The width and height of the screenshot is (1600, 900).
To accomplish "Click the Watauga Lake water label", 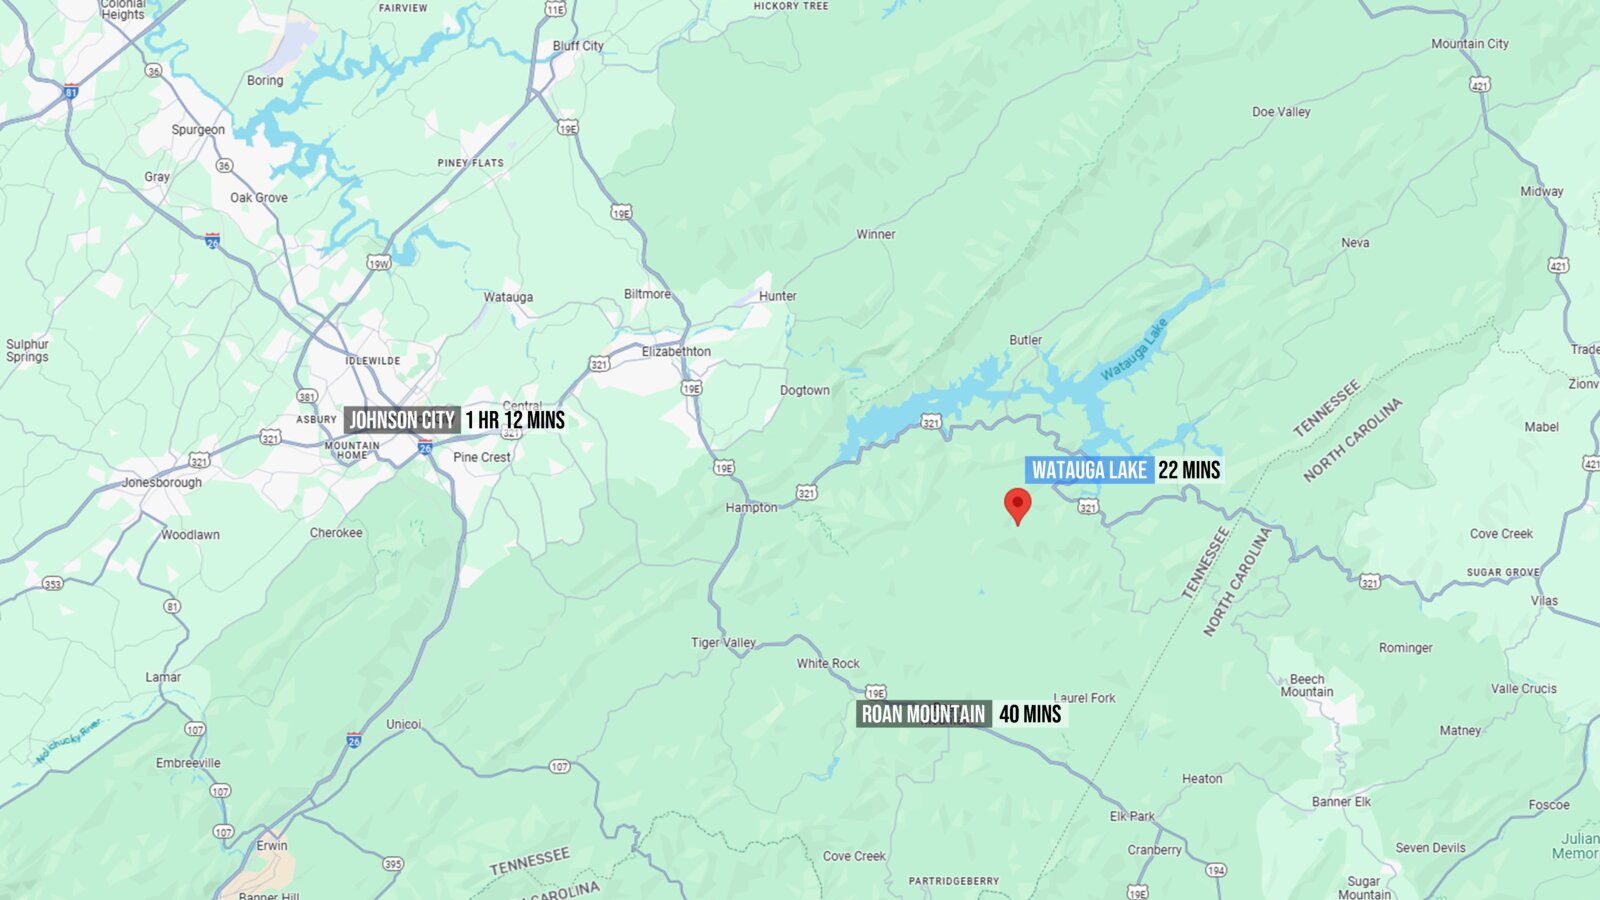I will point(1134,350).
